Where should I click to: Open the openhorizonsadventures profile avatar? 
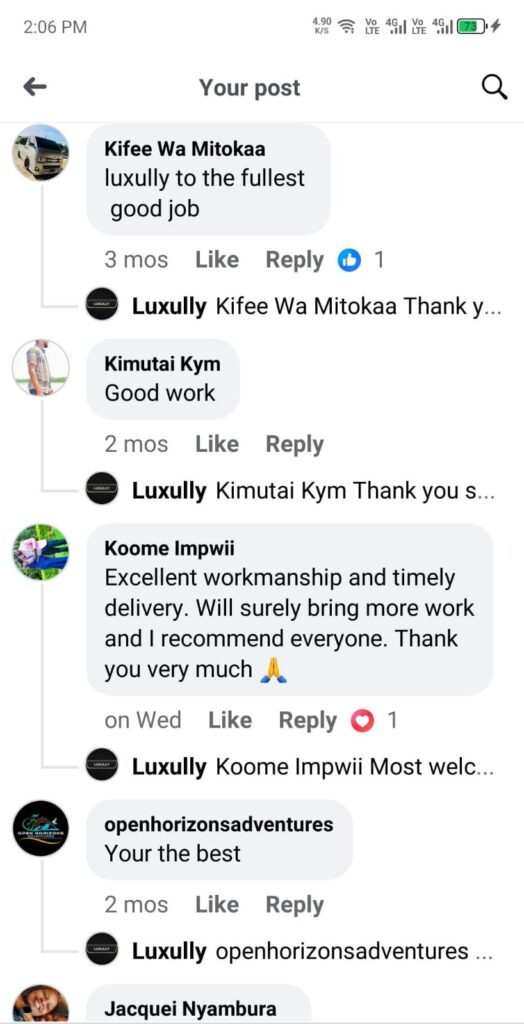point(41,828)
